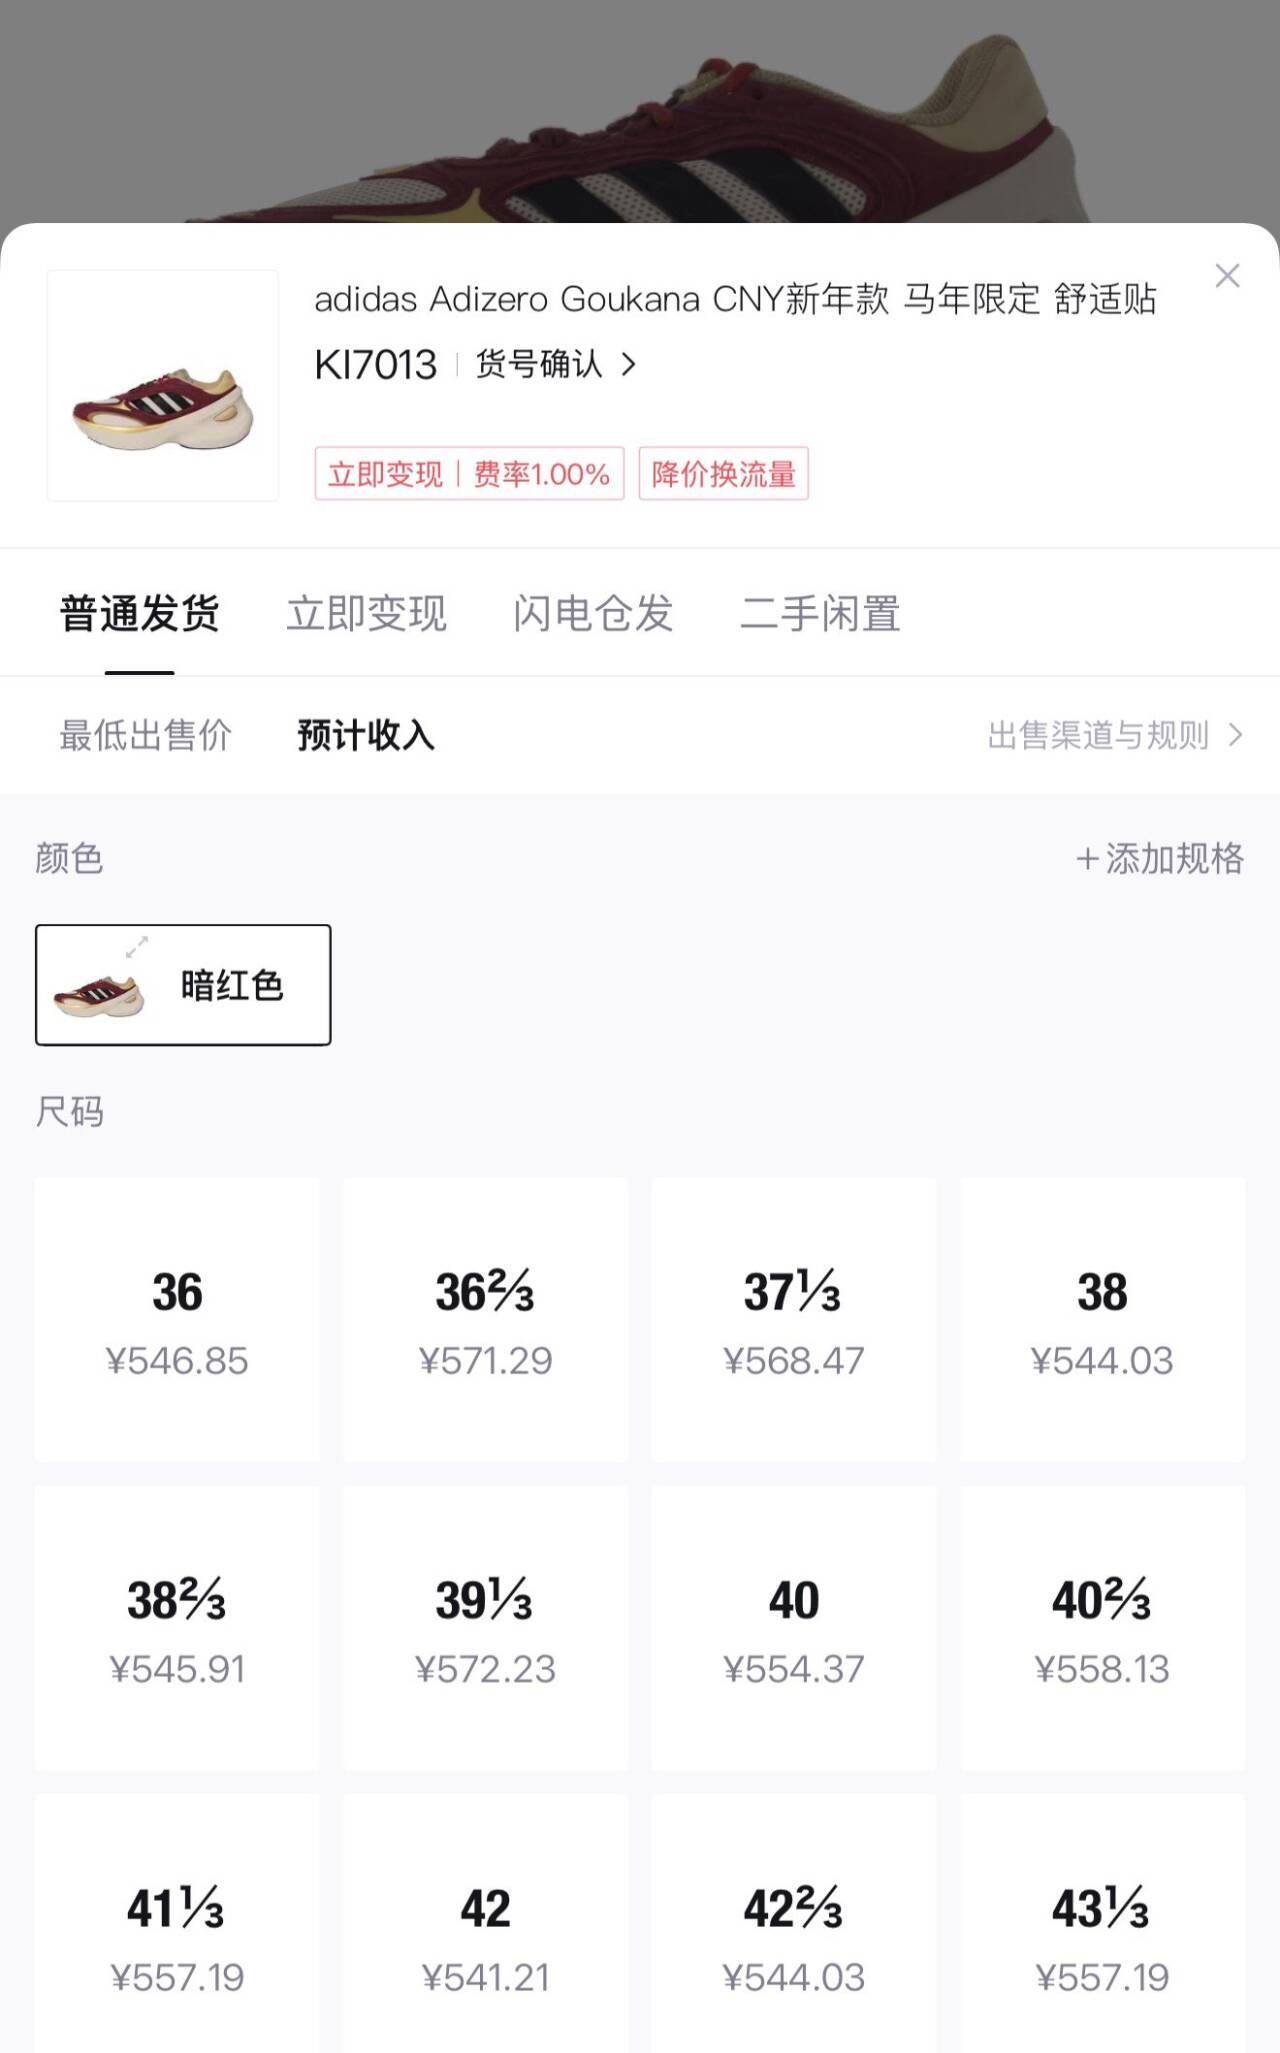
Task: Tap the shoe product thumbnail image
Action: click(x=163, y=386)
